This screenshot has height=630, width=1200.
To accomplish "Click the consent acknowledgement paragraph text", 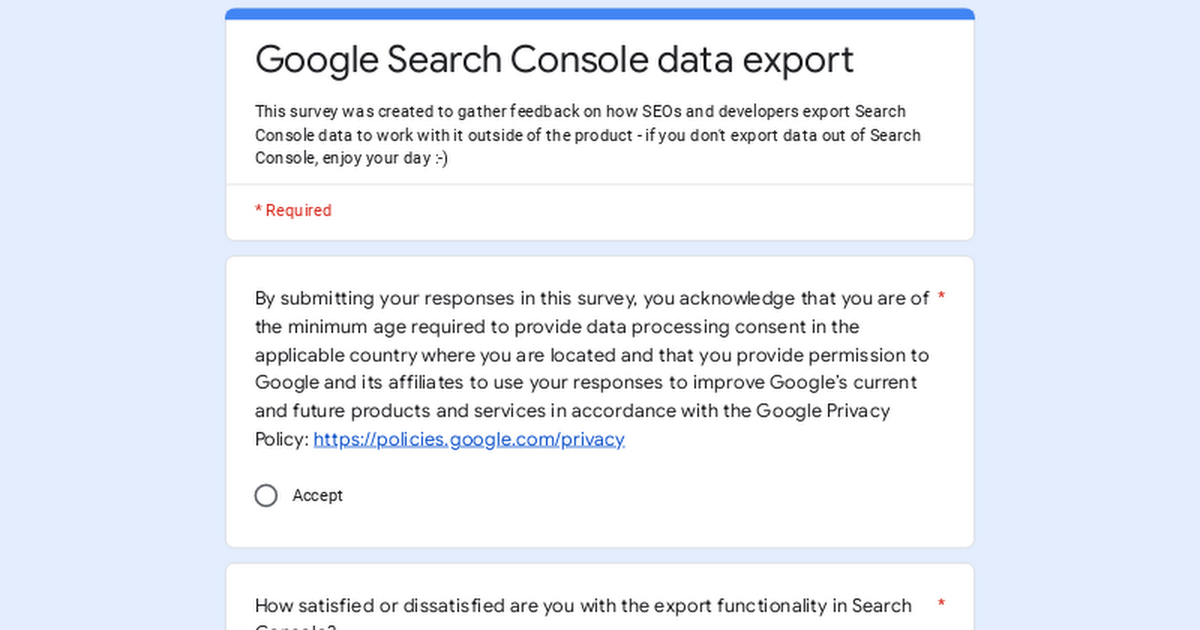I will click(590, 355).
